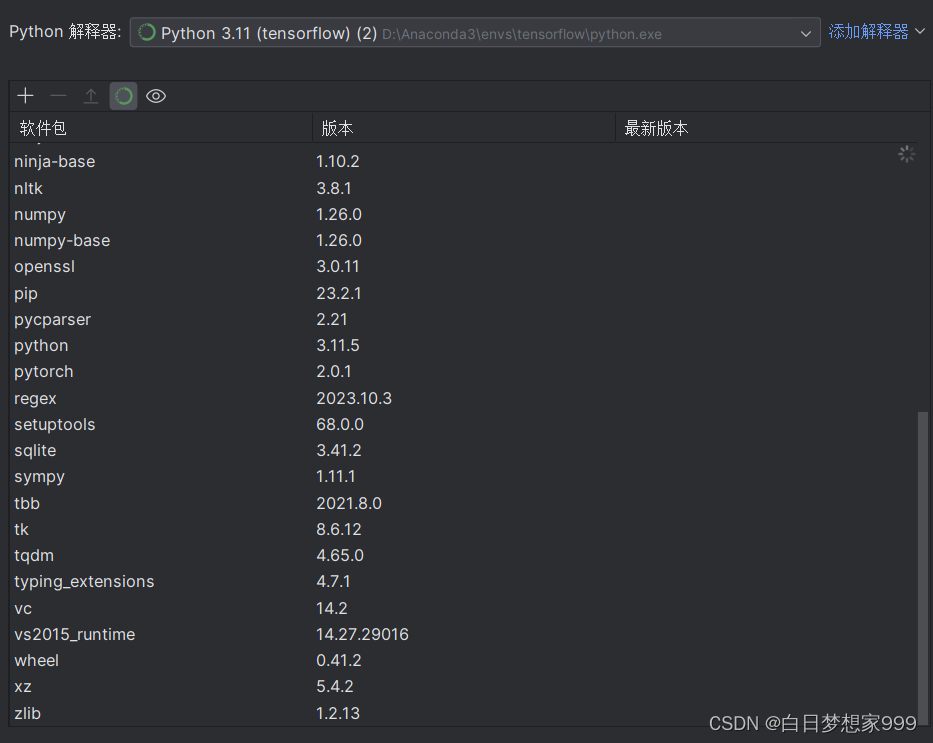This screenshot has height=743, width=933.
Task: Select the zlib package row
Action: point(464,713)
